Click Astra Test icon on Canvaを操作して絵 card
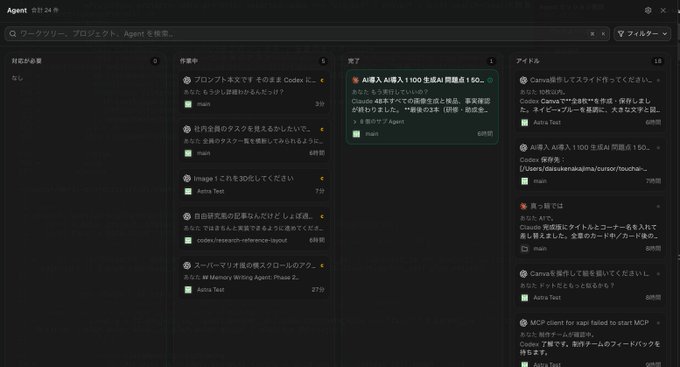This screenshot has width=680, height=367. coord(525,298)
